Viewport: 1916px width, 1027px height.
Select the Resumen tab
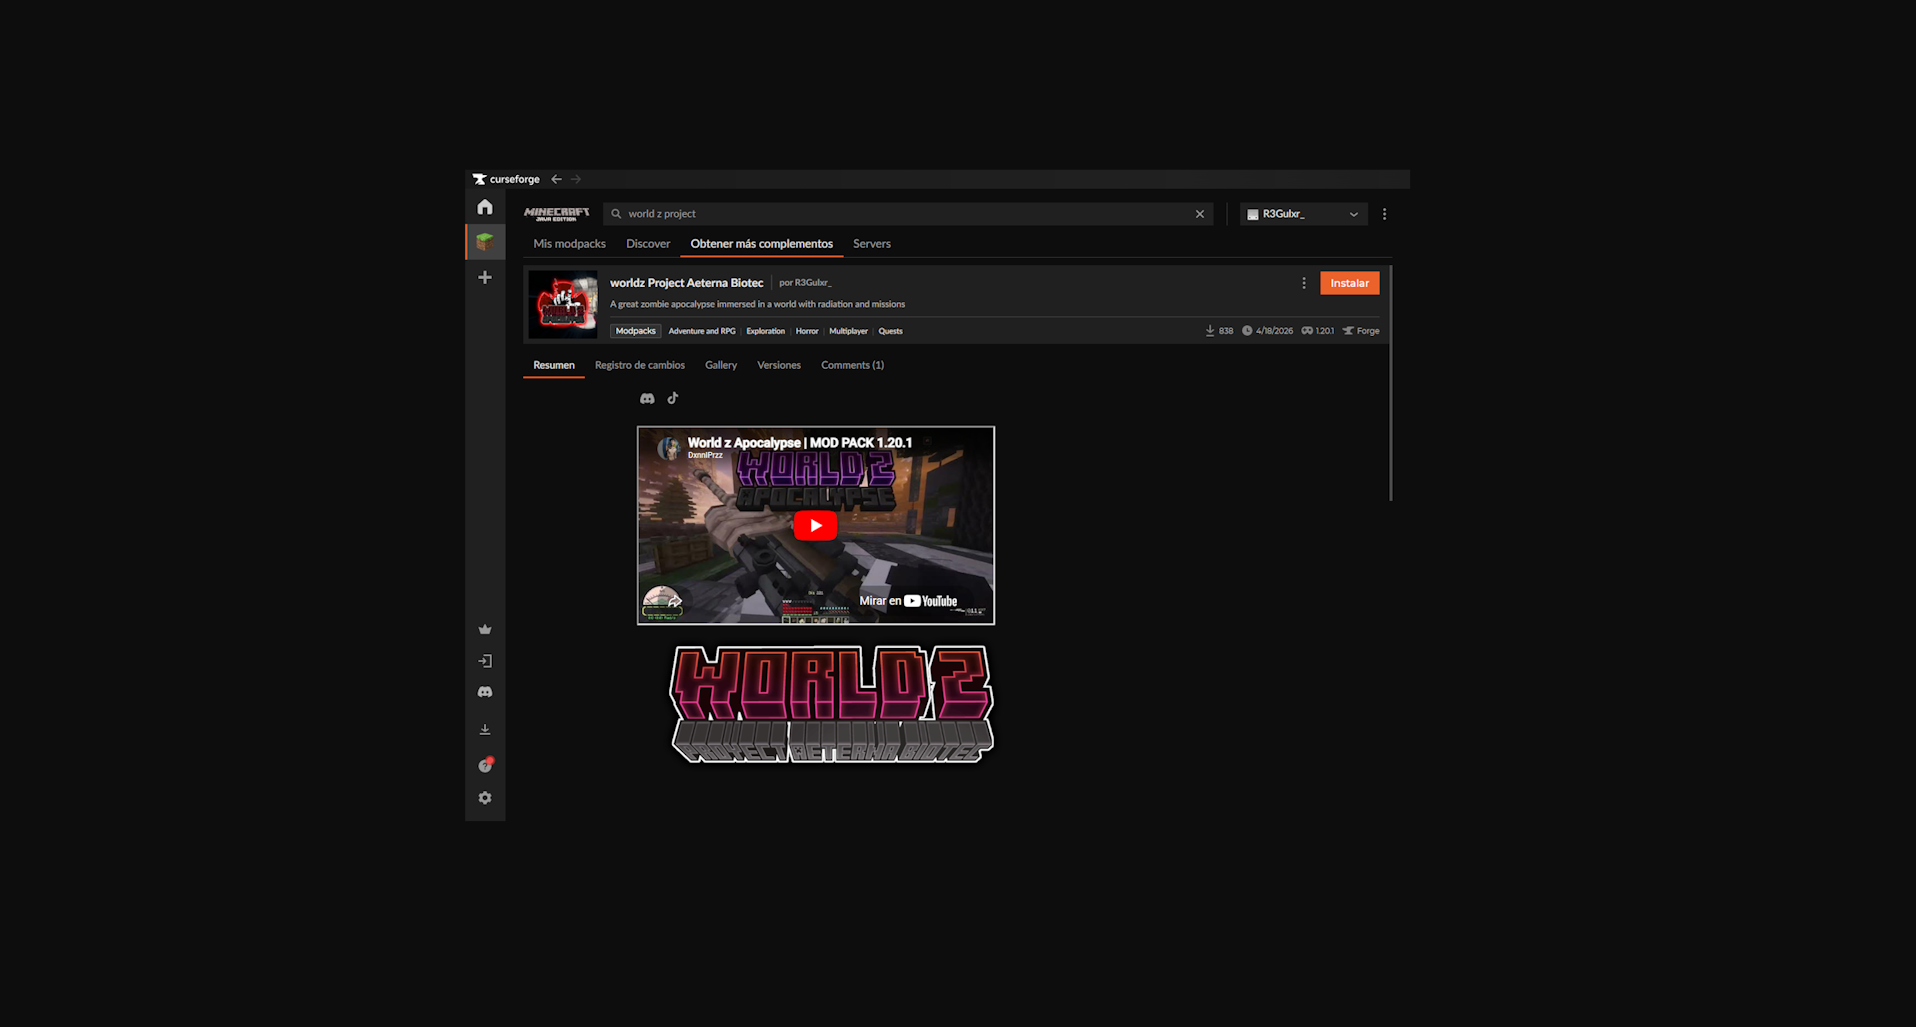coord(554,365)
